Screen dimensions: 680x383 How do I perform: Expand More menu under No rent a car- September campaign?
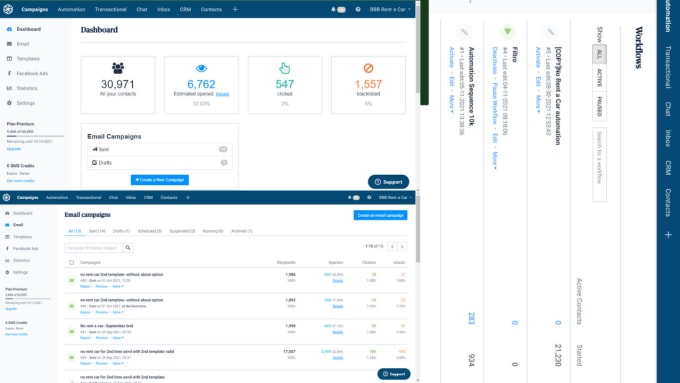118,338
